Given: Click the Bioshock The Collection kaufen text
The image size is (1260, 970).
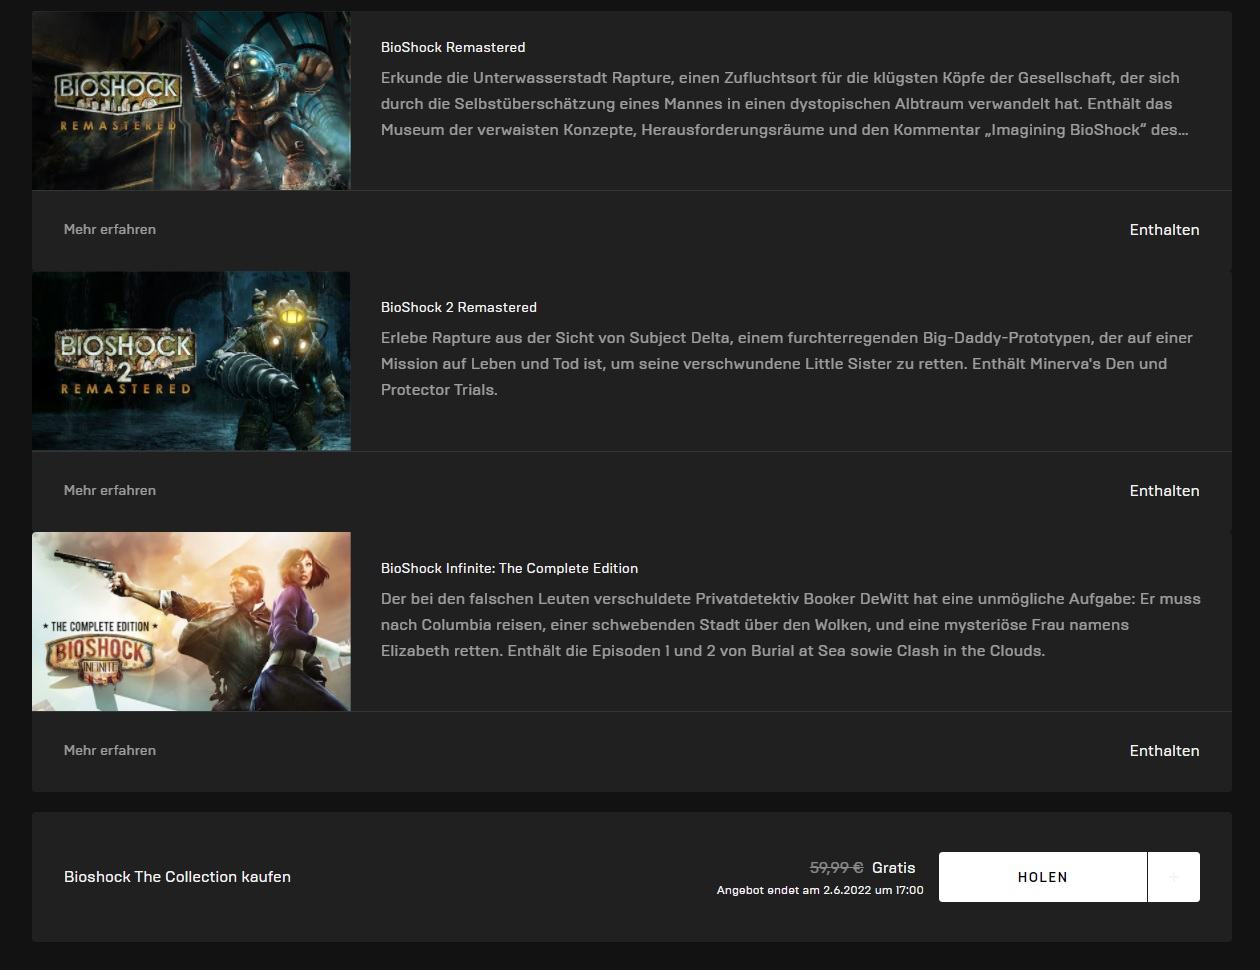Looking at the screenshot, I should 177,876.
